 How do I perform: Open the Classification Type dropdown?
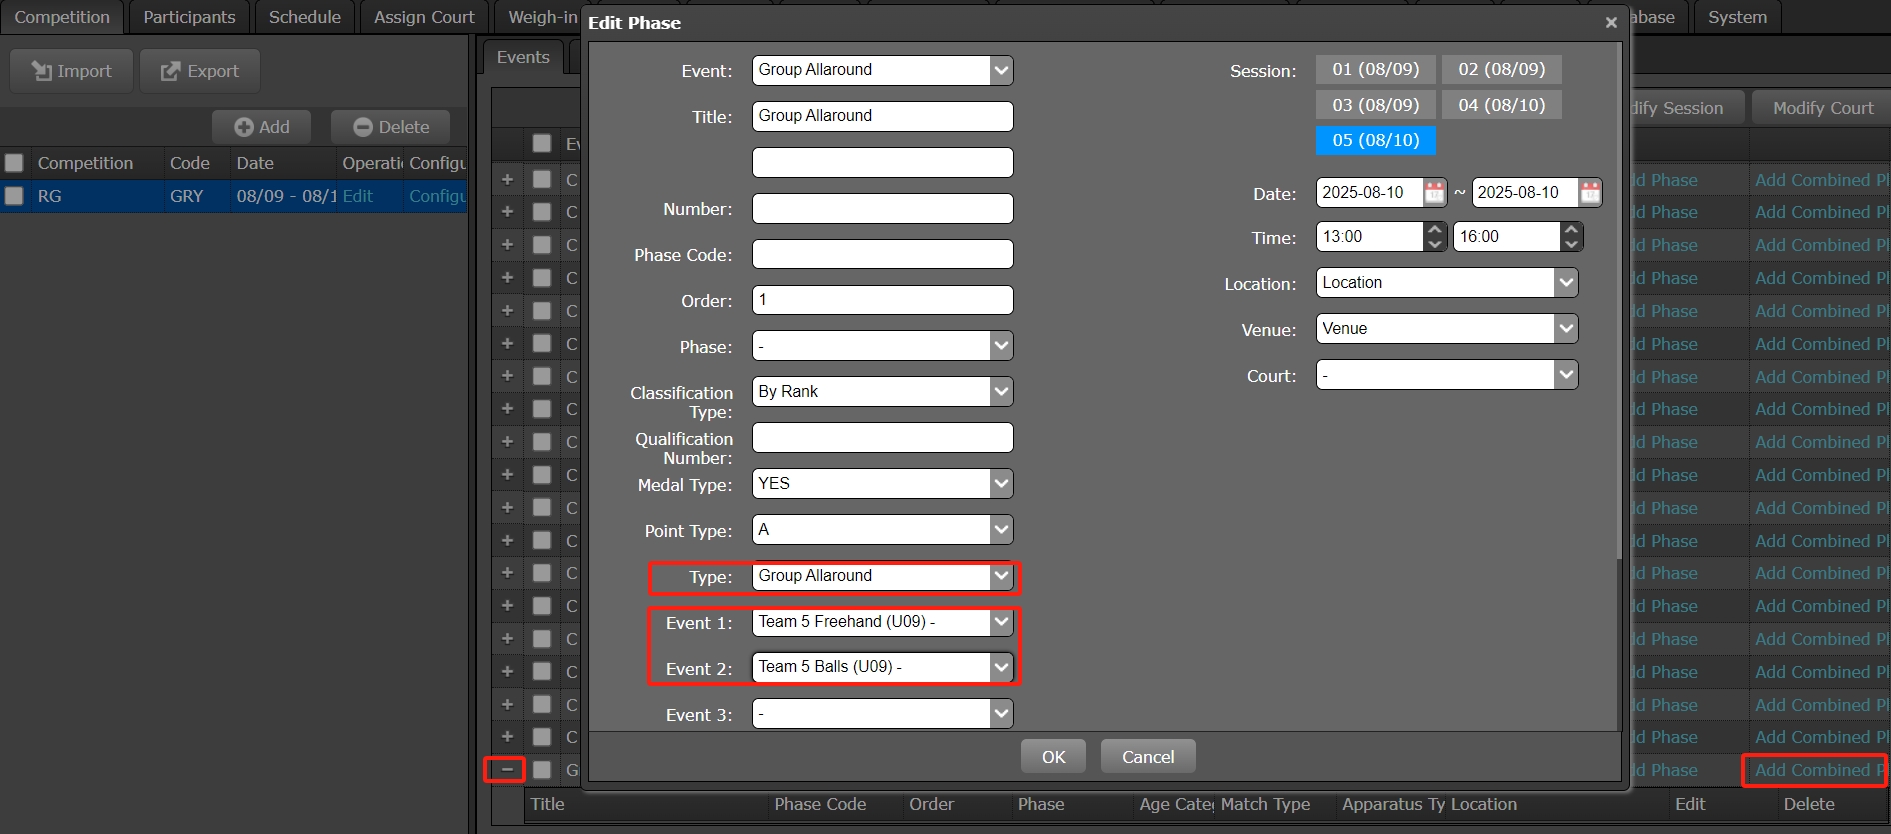point(1001,392)
